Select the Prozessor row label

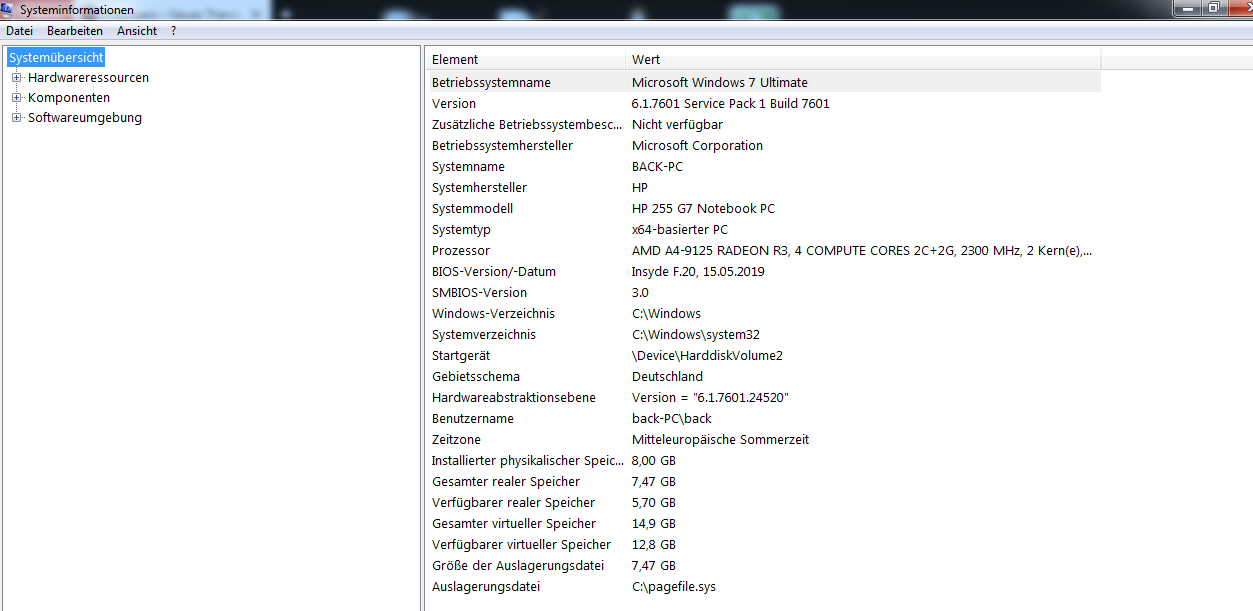(x=461, y=250)
